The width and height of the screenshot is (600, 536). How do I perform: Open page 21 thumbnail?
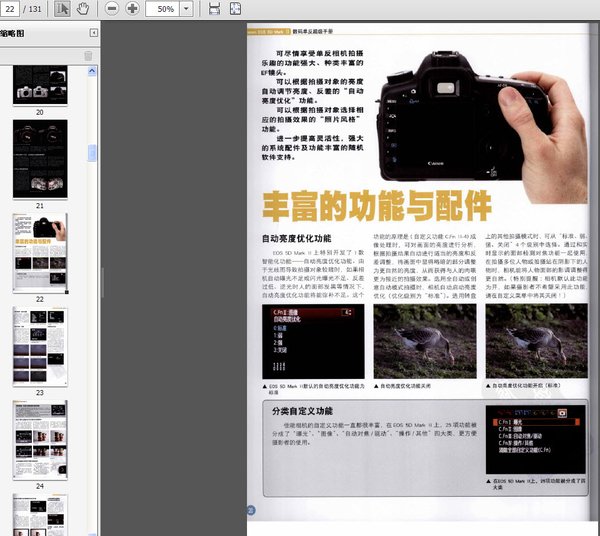click(40, 159)
